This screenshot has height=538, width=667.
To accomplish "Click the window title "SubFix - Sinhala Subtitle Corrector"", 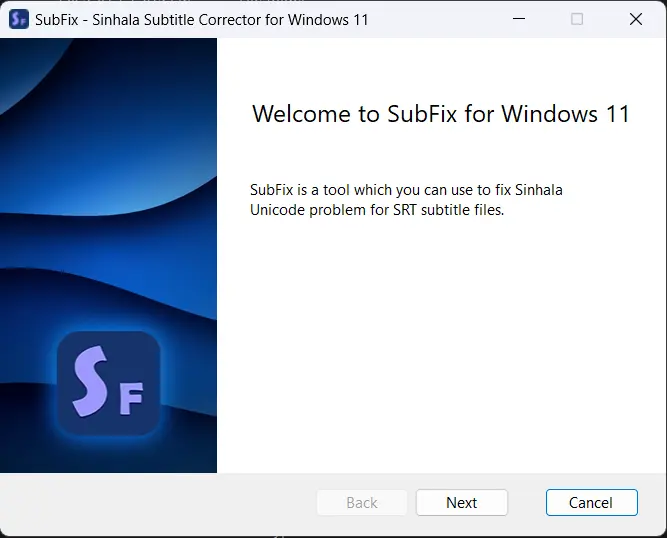I will coord(202,20).
